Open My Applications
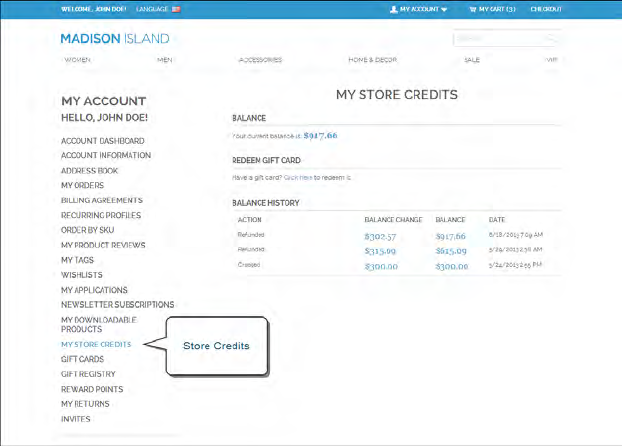 (94, 290)
